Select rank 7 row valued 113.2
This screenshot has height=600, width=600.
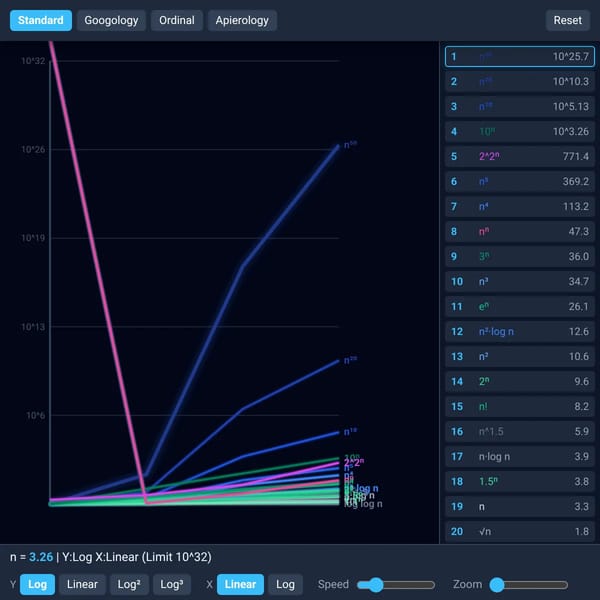[x=520, y=207]
